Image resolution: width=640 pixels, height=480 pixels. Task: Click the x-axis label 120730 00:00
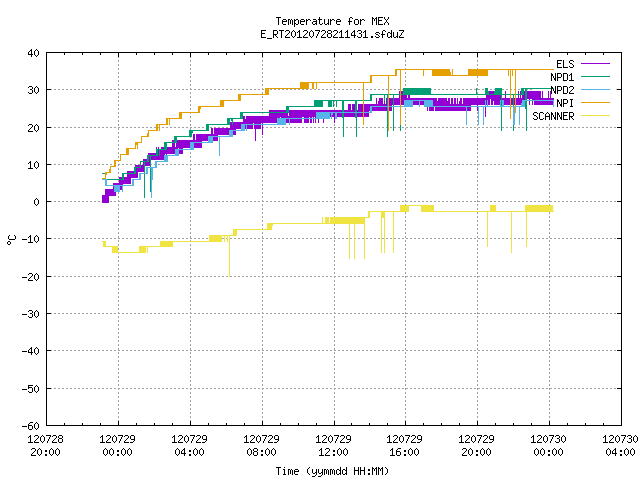coord(549,446)
